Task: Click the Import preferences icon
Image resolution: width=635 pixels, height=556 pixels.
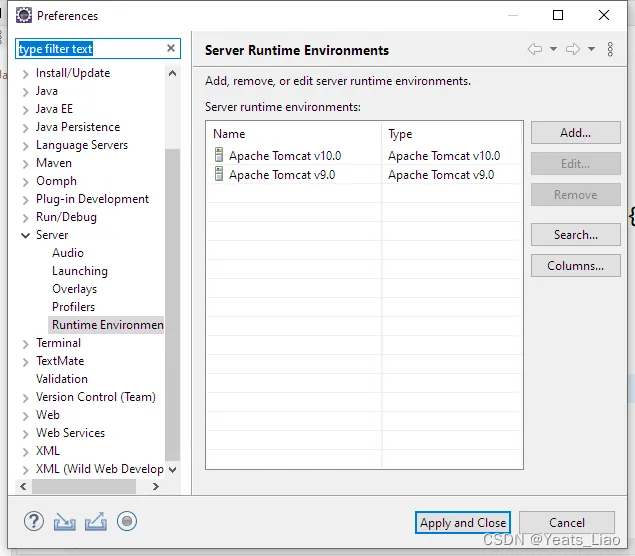Action: coord(64,522)
